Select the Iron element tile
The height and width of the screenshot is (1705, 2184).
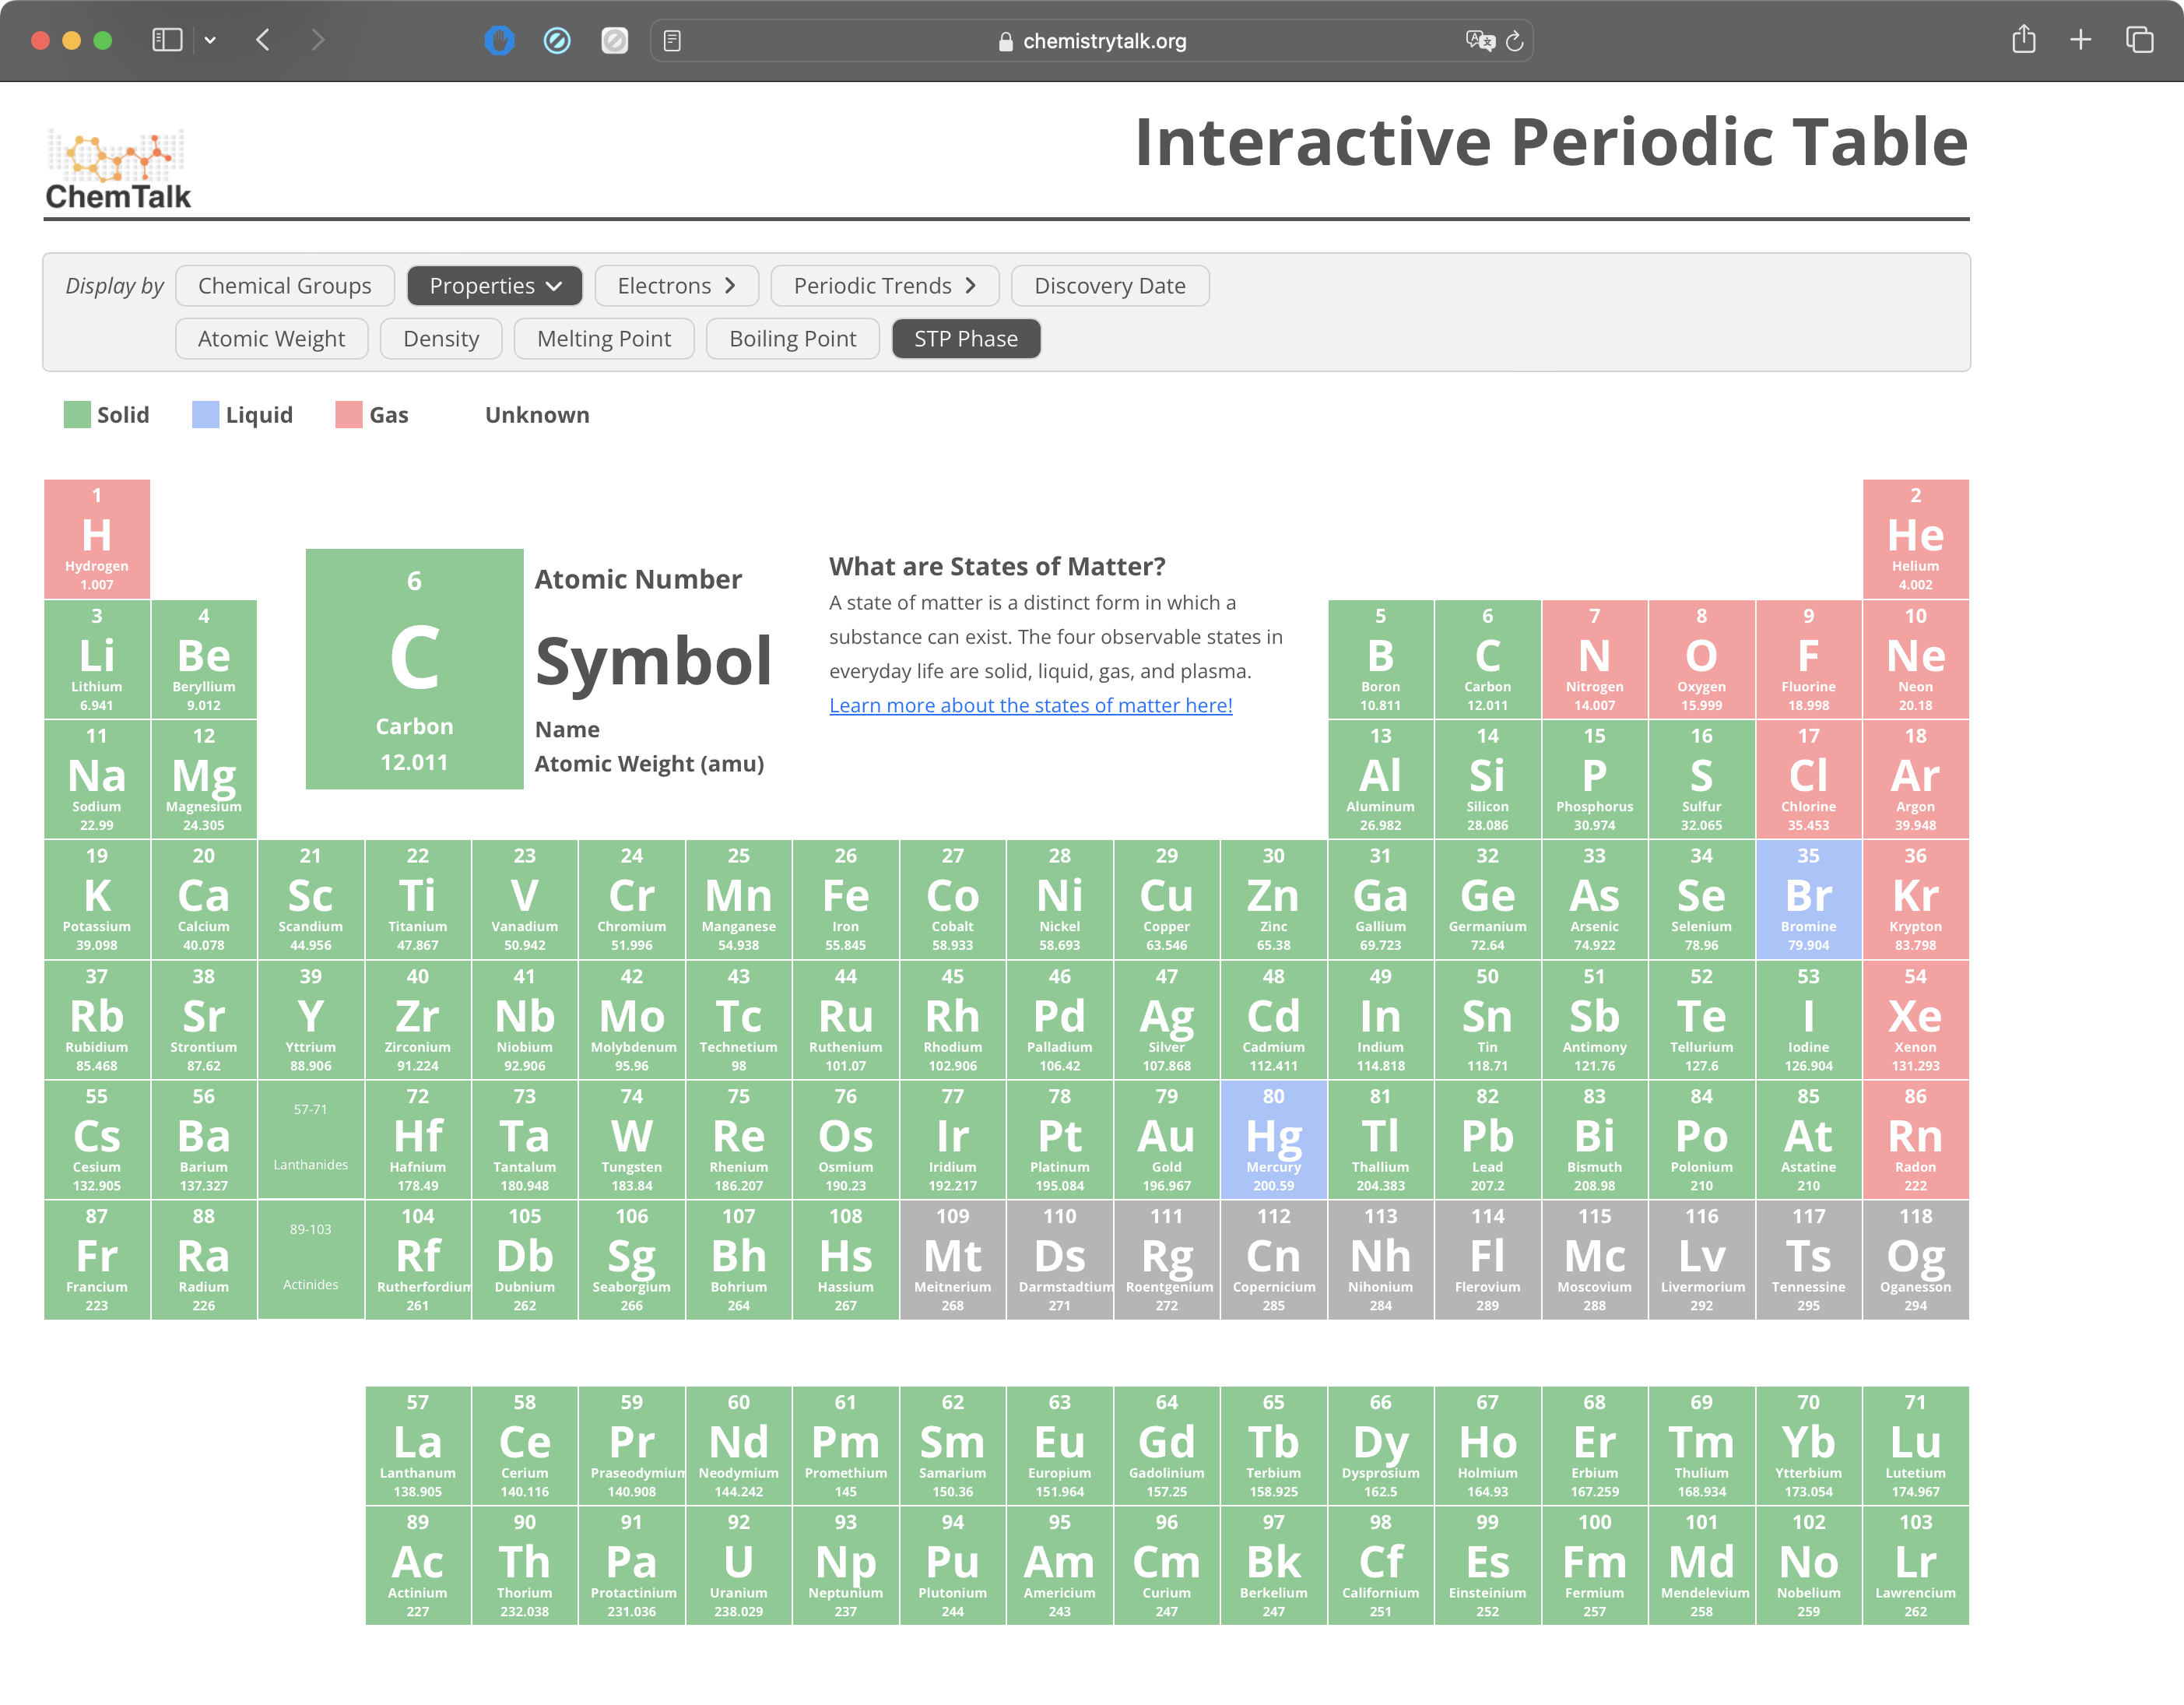[845, 900]
